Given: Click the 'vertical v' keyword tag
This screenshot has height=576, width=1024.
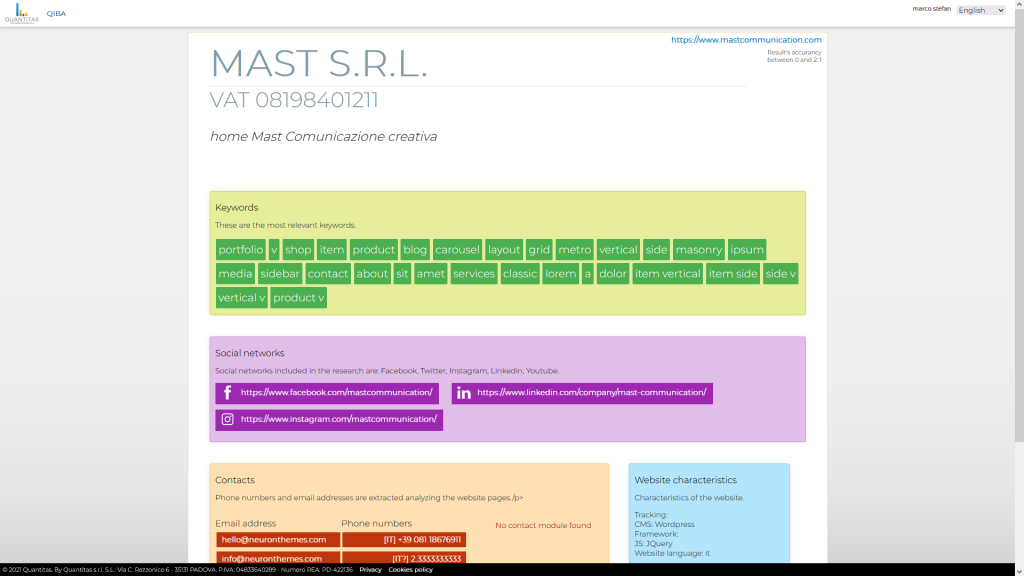Looking at the screenshot, I should point(242,298).
